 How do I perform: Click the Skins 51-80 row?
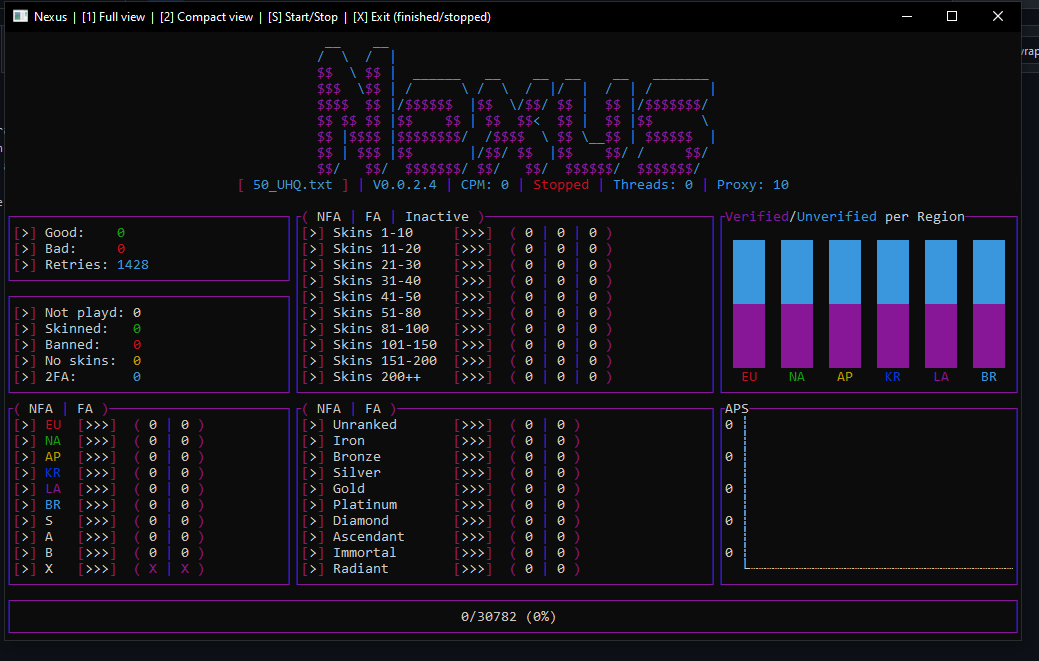457,313
